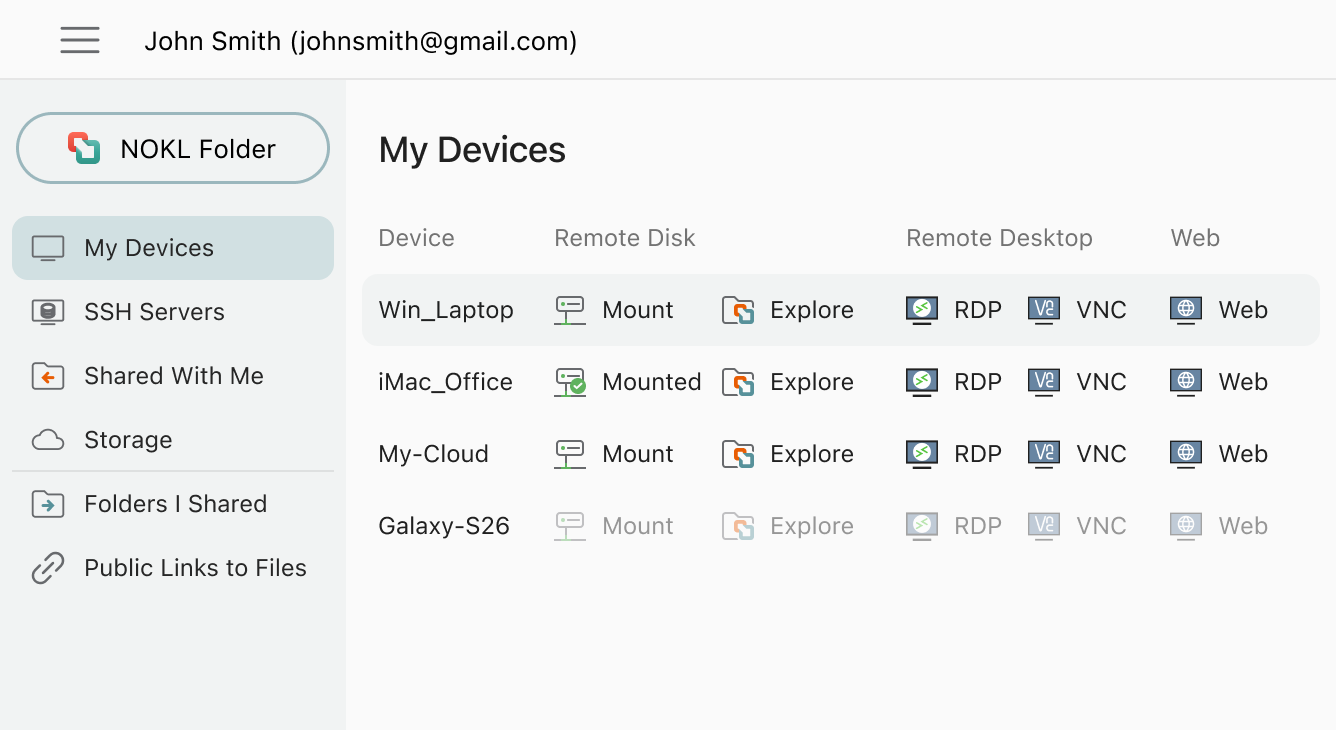Screen dimensions: 1336x730
Task: Click the Folders I Shared icon
Action: pyautogui.click(x=48, y=504)
